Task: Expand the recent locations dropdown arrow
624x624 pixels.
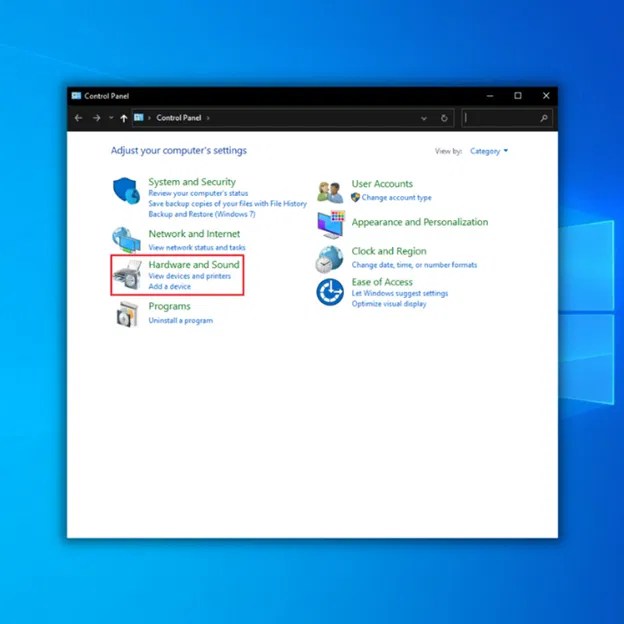Action: 111,118
